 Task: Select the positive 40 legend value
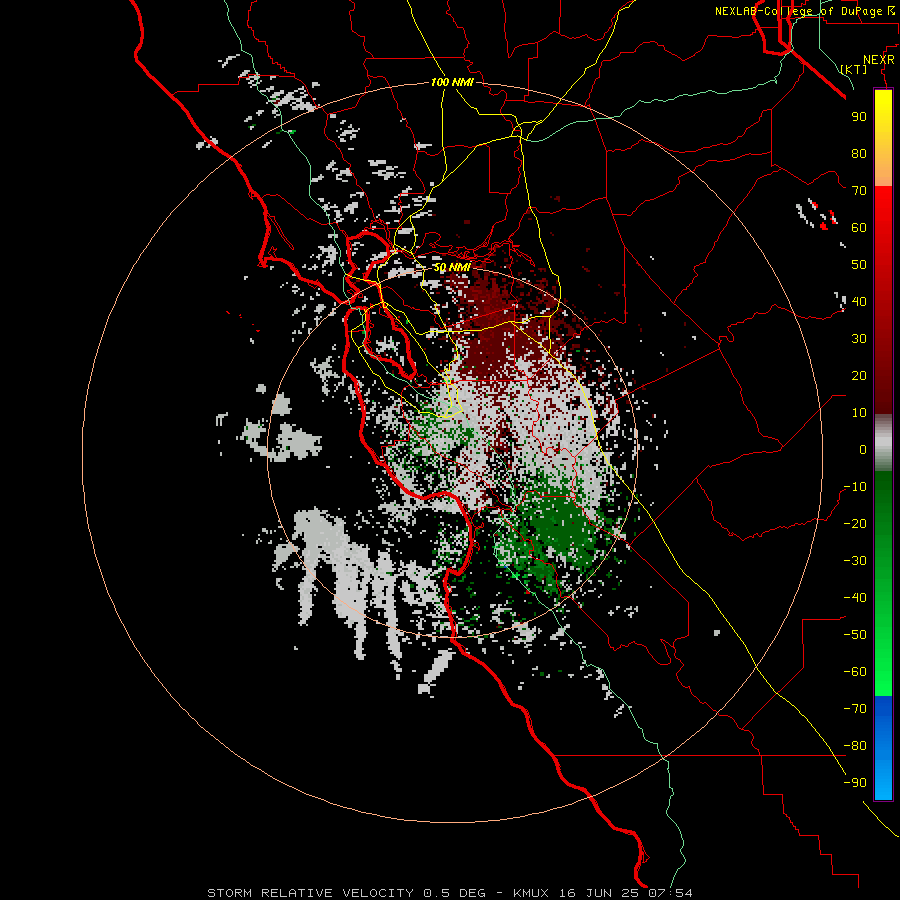pyautogui.click(x=859, y=301)
